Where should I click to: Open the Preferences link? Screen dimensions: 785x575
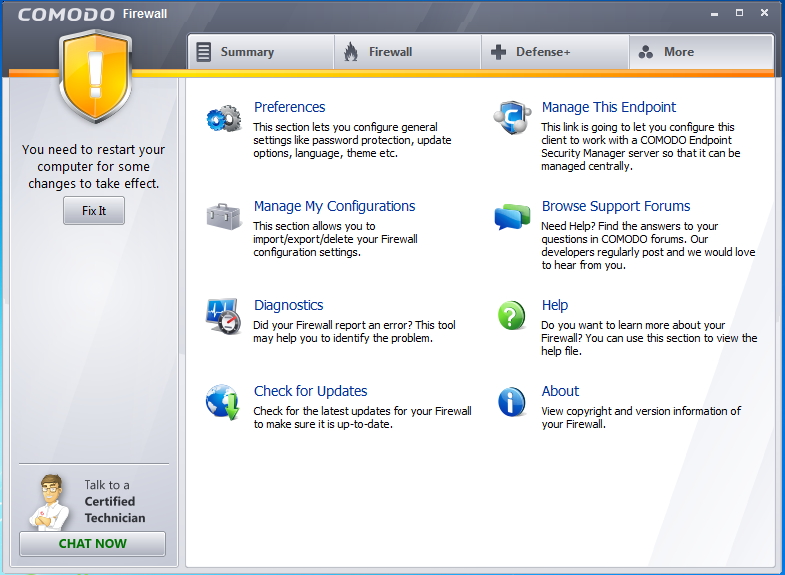click(289, 107)
